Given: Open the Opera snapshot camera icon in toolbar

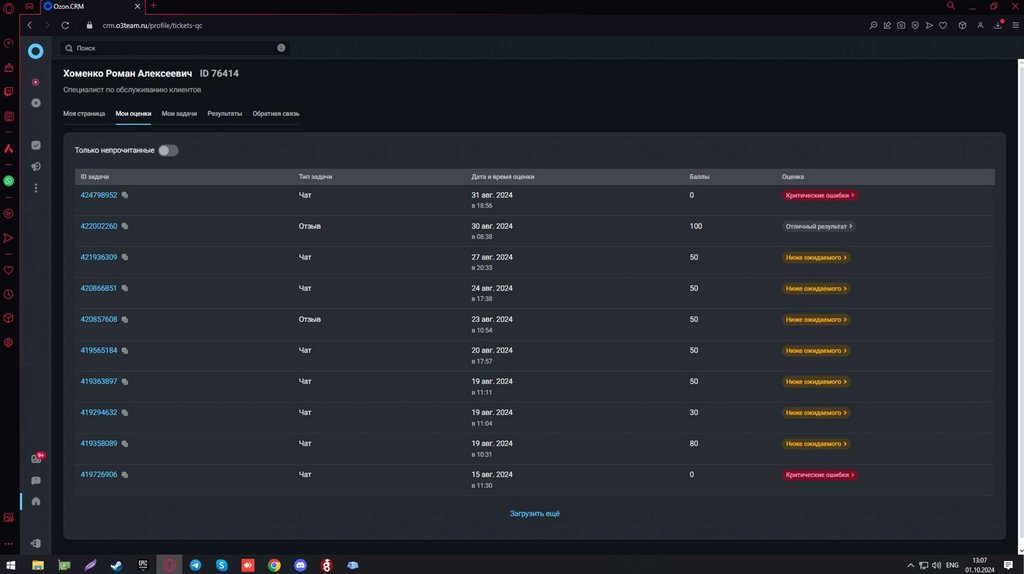Looking at the screenshot, I should click(x=901, y=25).
